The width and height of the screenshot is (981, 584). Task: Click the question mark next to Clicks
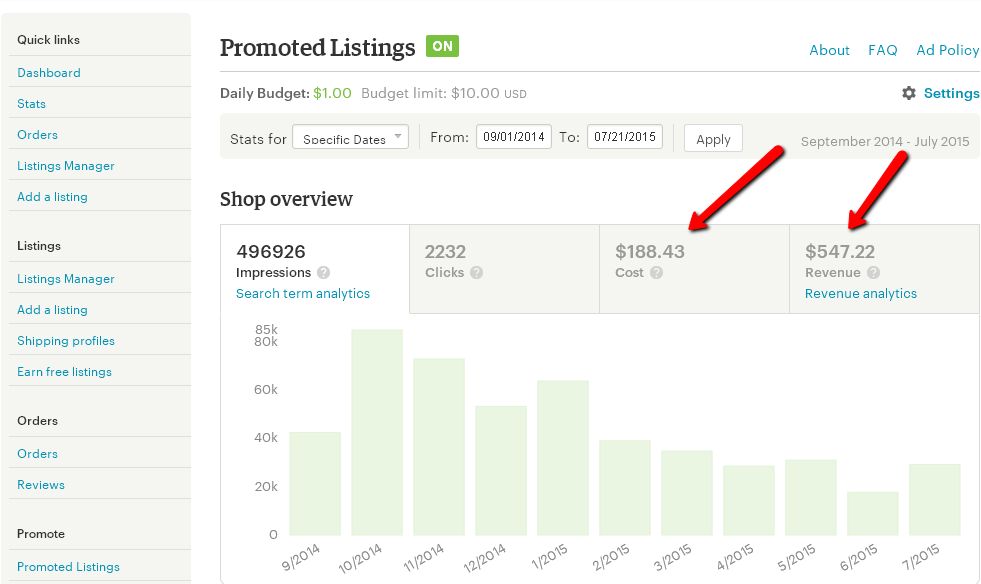click(477, 272)
